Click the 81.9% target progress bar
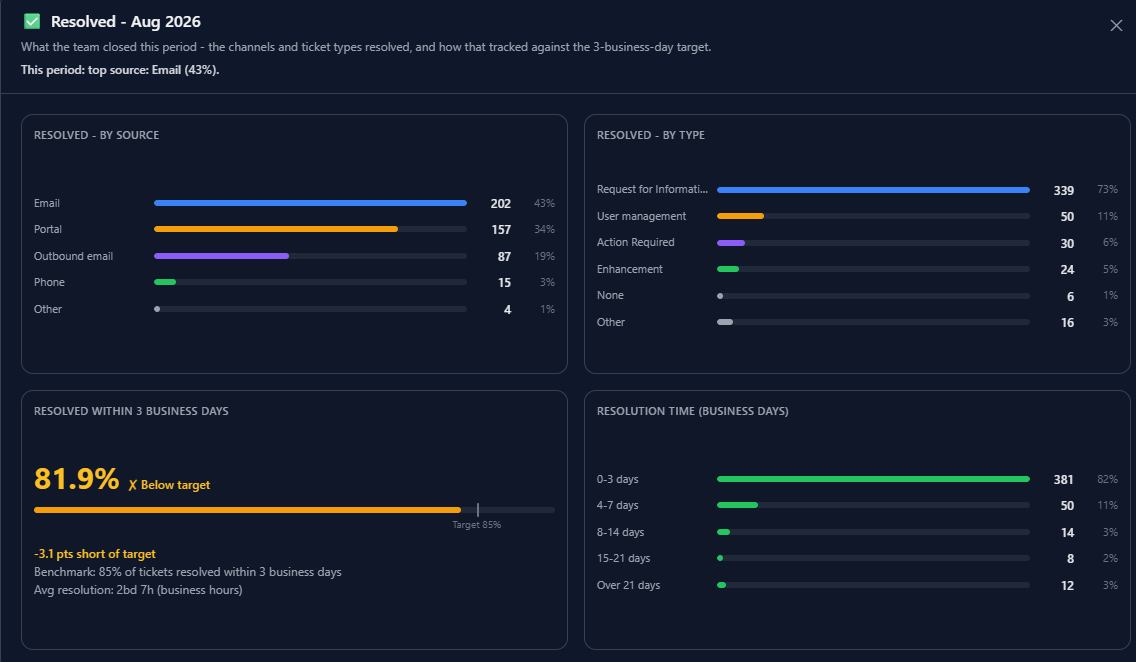 (x=294, y=510)
